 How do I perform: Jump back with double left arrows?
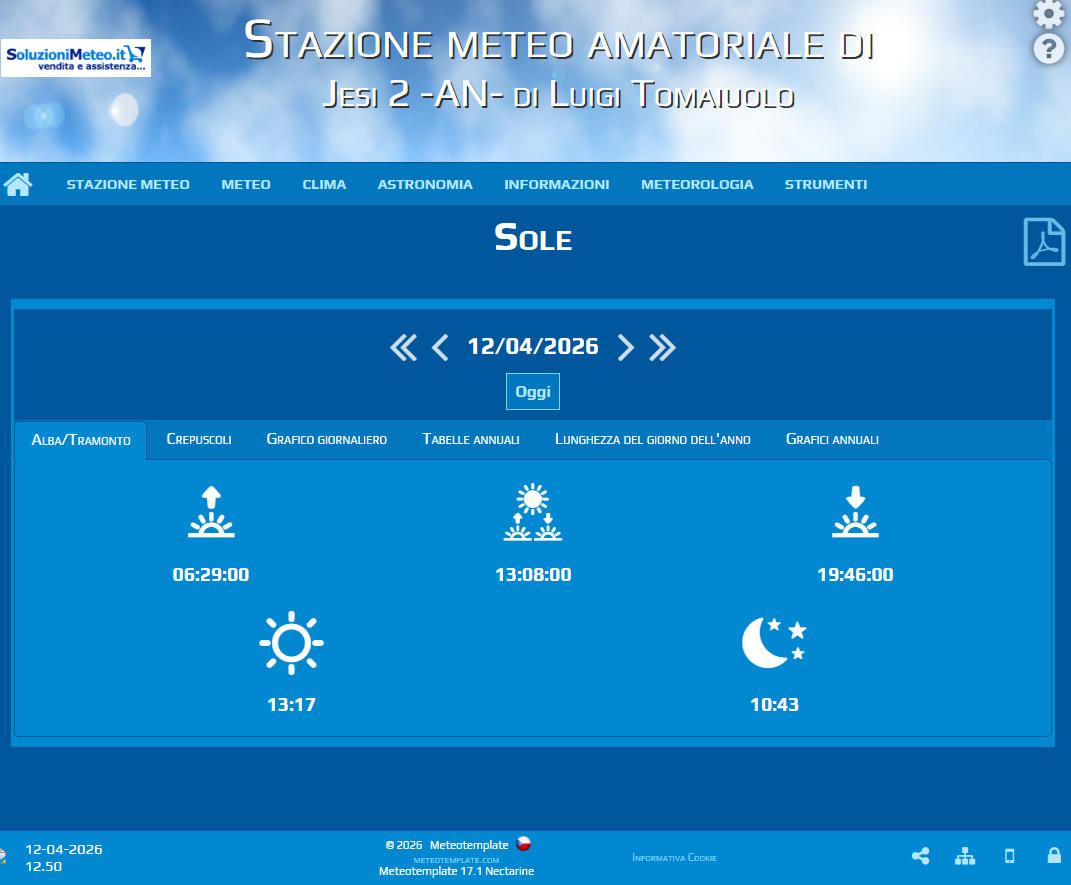403,347
